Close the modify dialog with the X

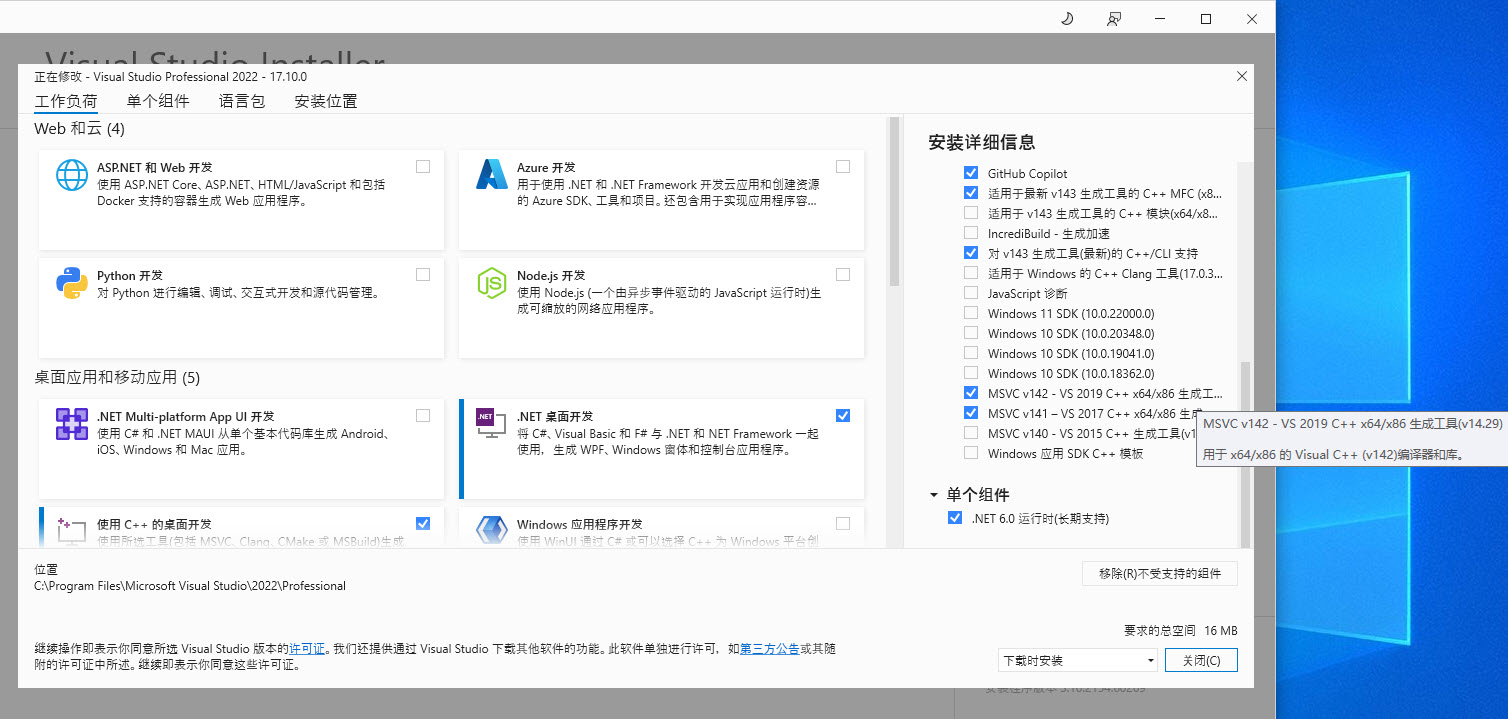coord(1242,76)
